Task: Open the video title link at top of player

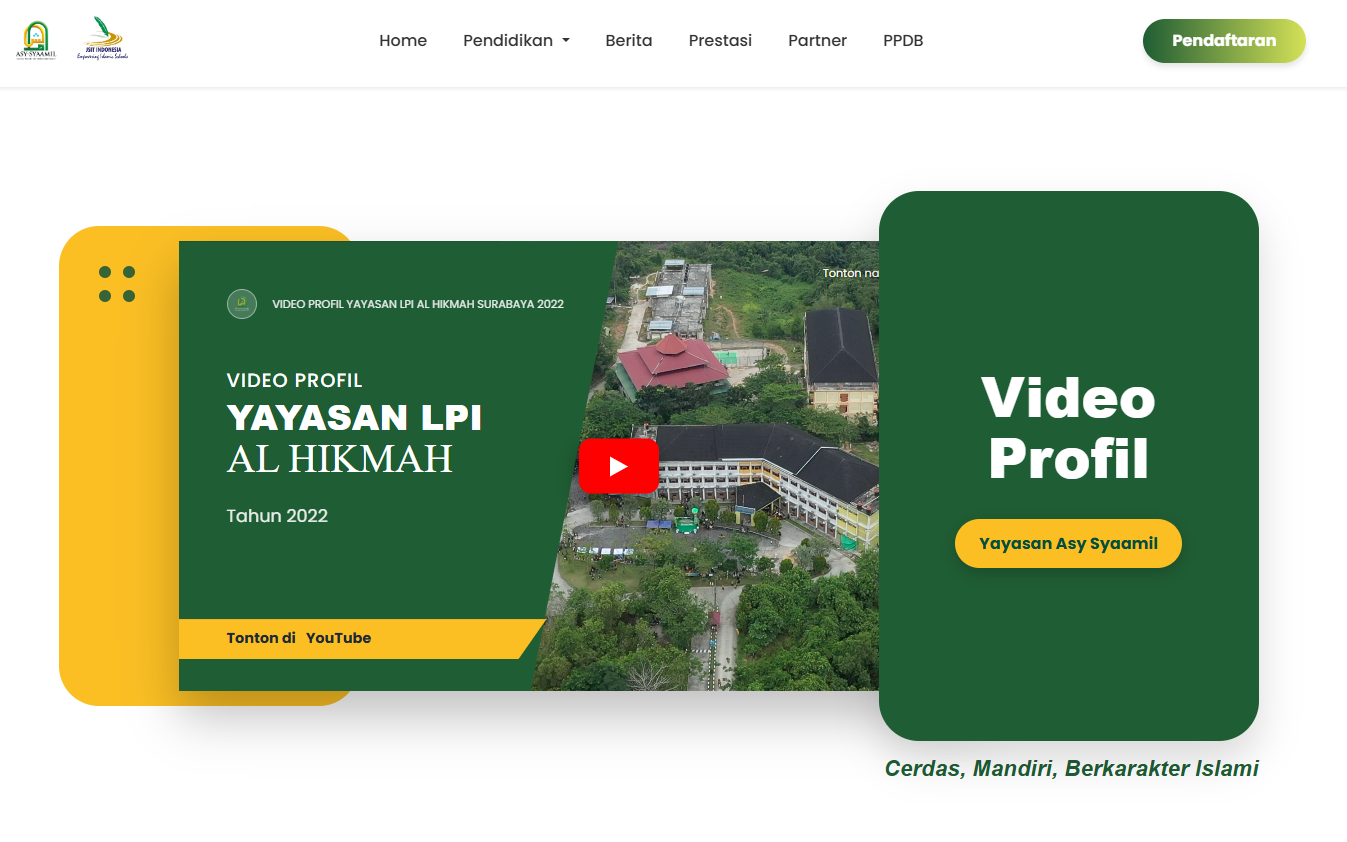Action: [x=418, y=304]
